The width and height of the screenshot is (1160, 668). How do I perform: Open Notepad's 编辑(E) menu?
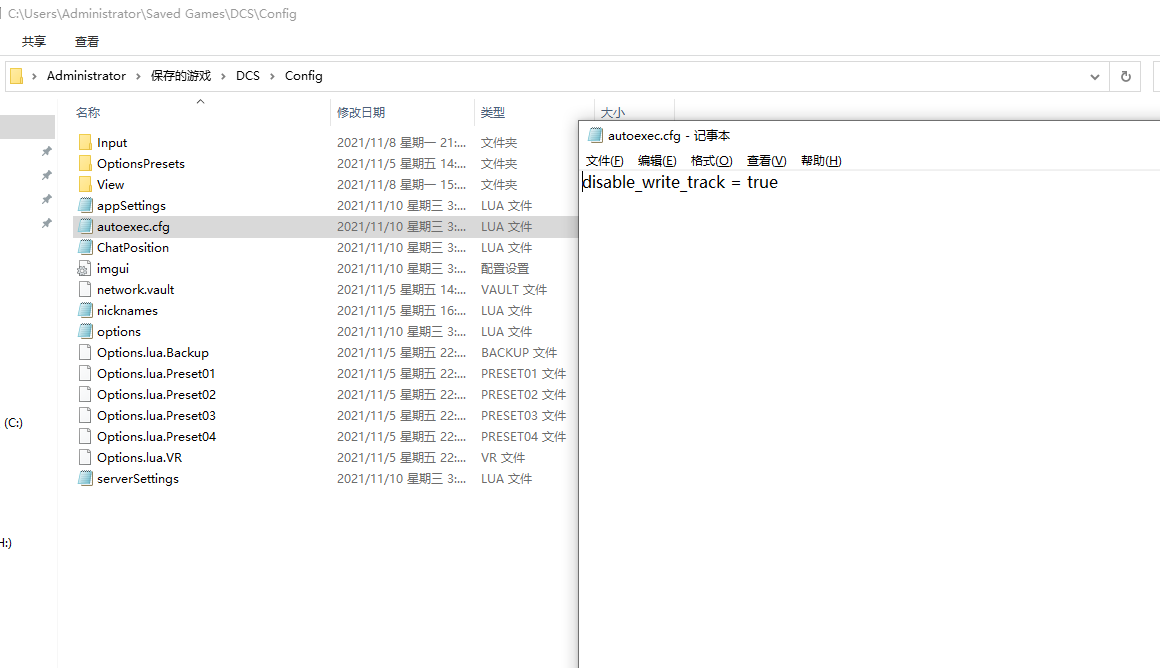(x=657, y=161)
